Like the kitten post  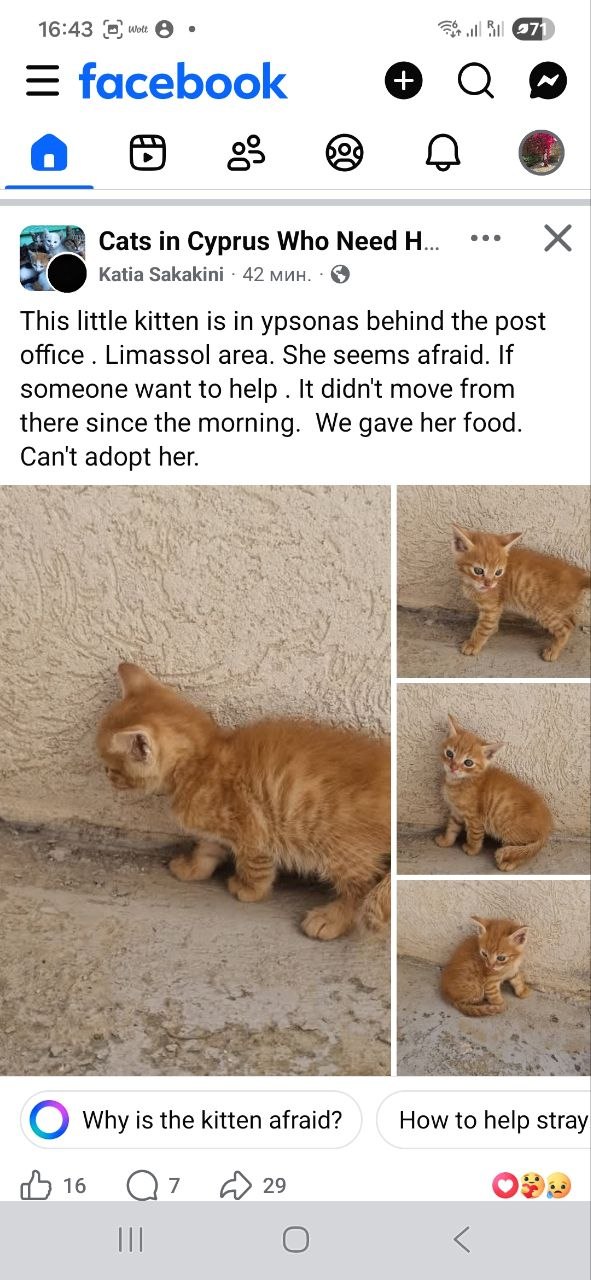(53, 1186)
